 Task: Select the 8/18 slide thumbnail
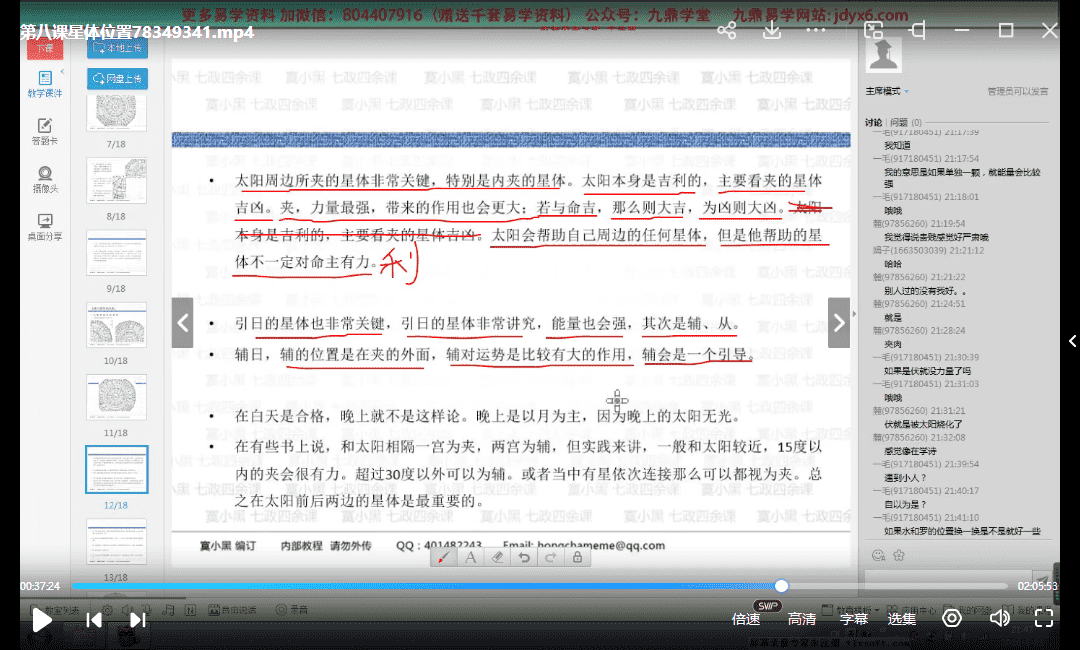pos(116,183)
